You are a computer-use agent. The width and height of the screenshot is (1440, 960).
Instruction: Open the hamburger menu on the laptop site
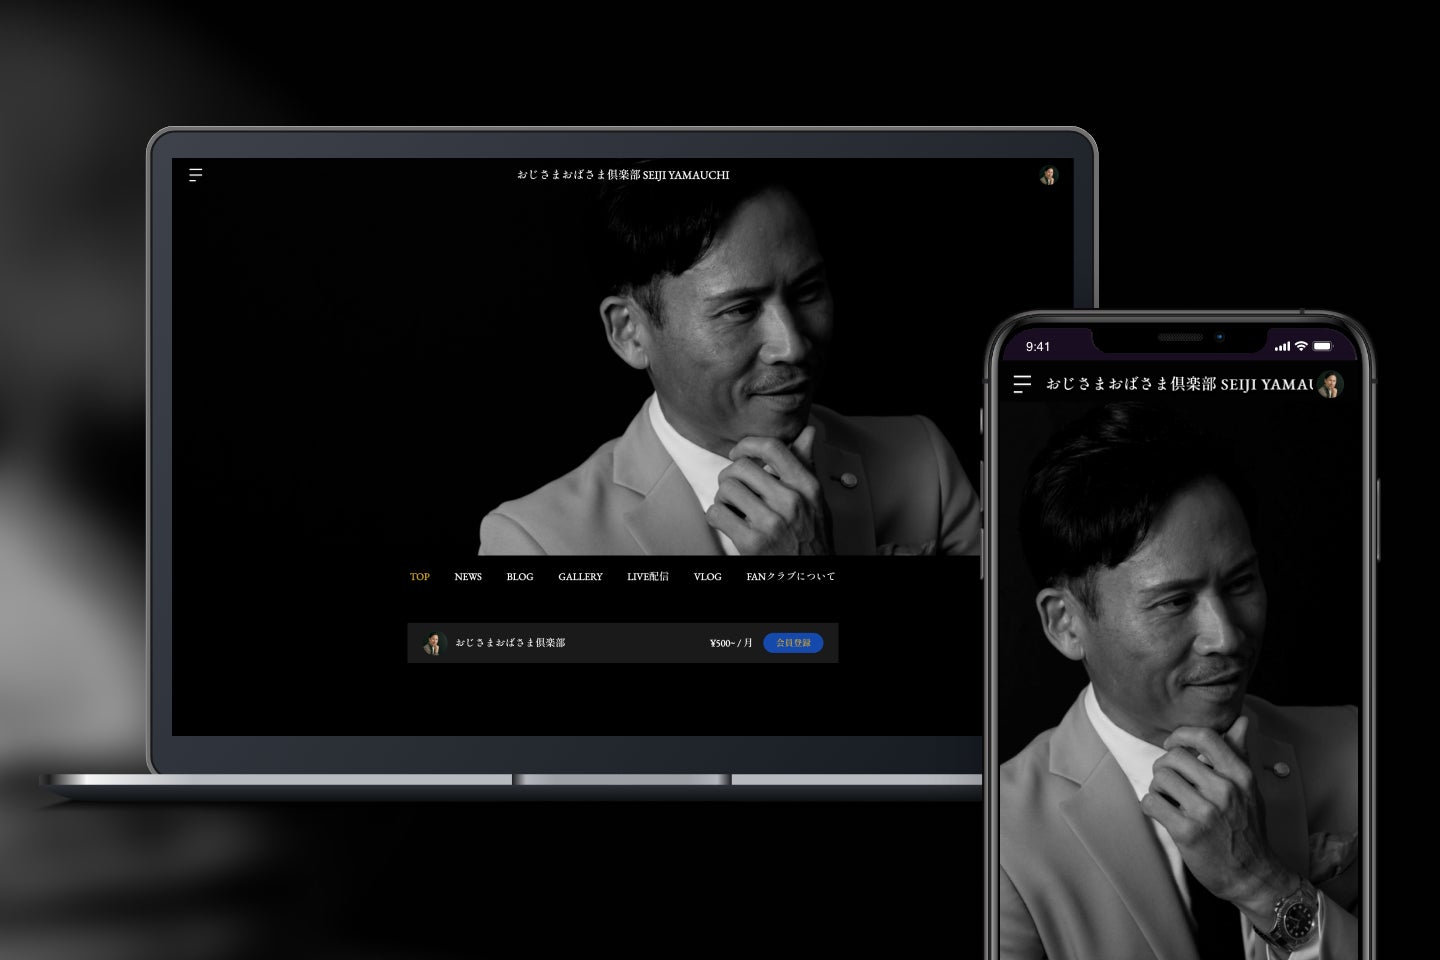point(196,175)
